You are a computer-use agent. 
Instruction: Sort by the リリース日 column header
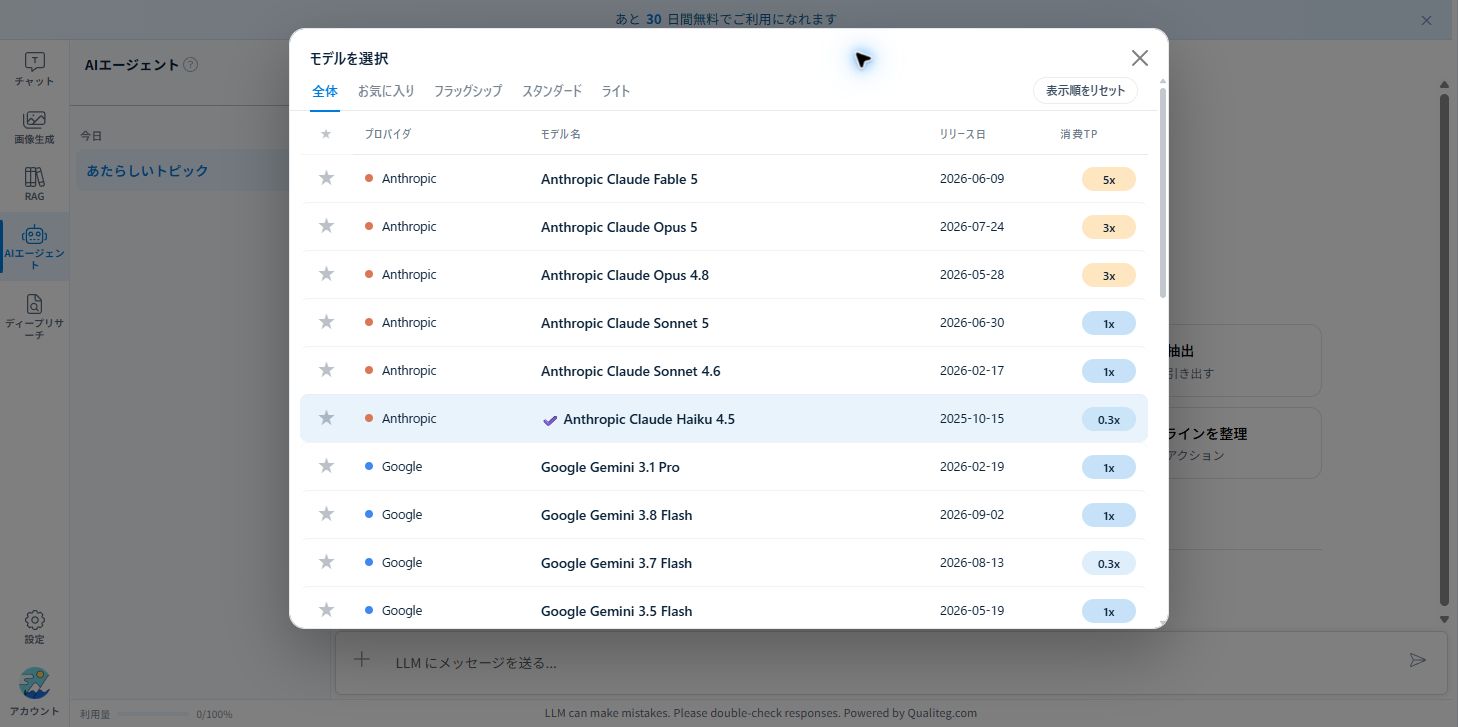click(x=963, y=134)
